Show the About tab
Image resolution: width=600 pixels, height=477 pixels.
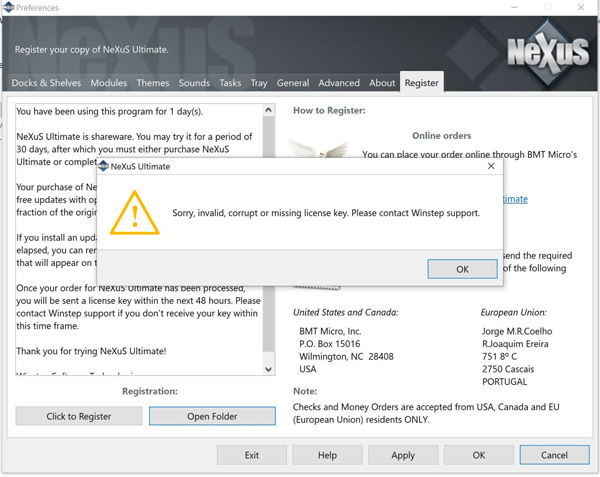(382, 83)
